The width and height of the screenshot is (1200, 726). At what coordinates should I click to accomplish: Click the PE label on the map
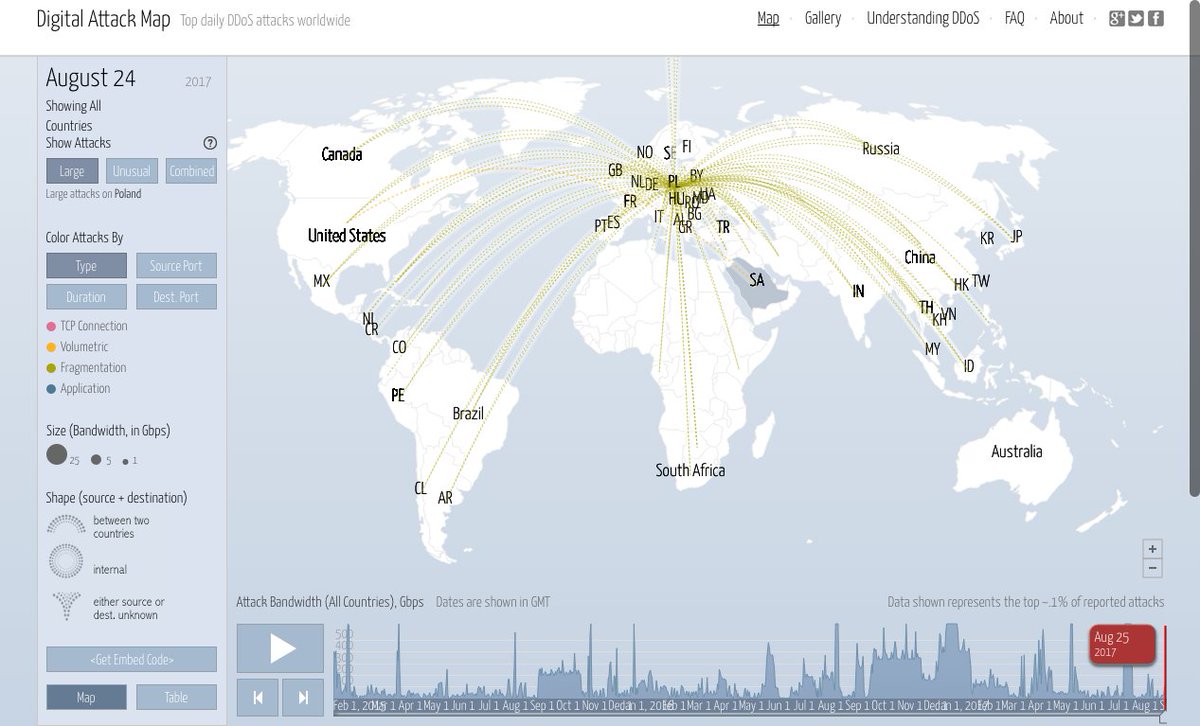[398, 396]
